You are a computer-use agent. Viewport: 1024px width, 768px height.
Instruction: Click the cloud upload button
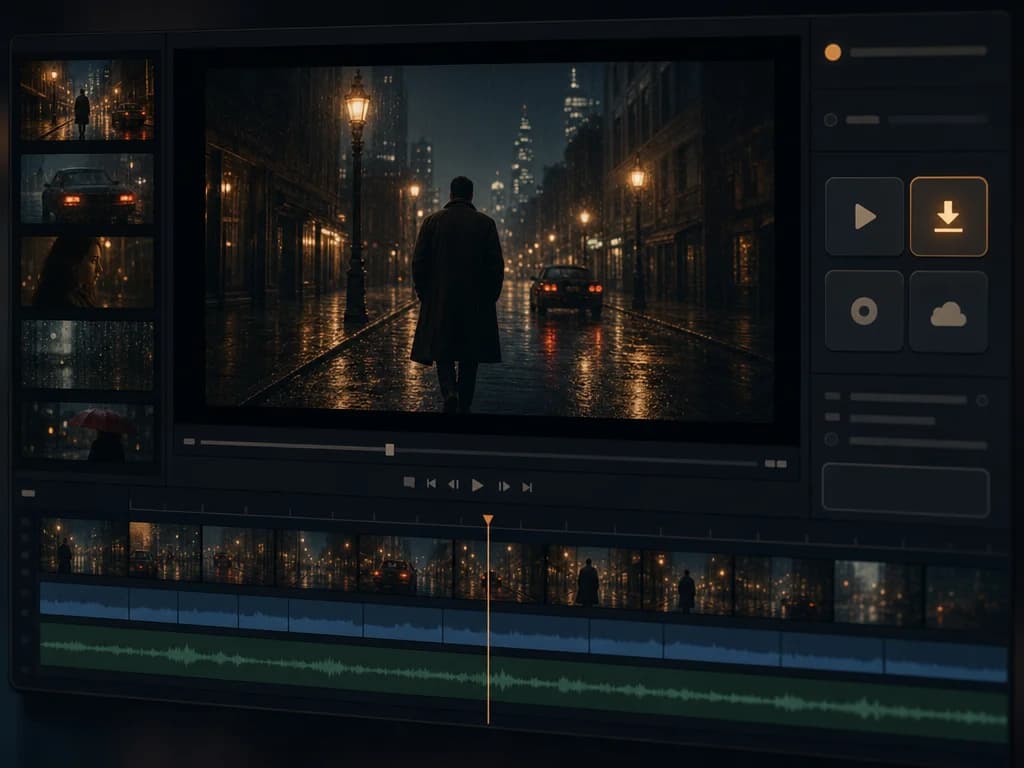coord(948,312)
